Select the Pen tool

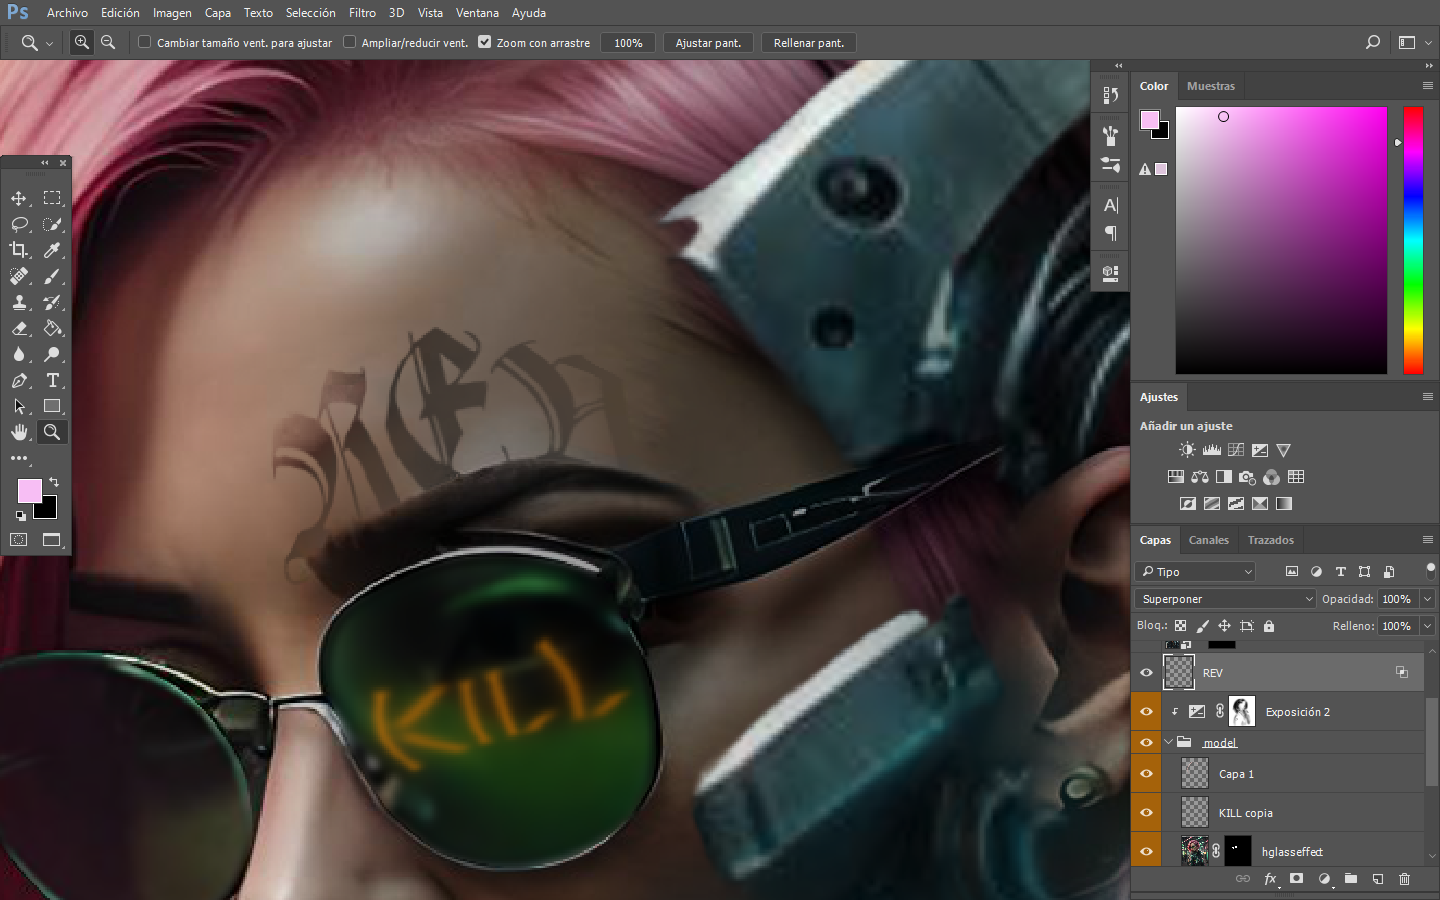[19, 380]
